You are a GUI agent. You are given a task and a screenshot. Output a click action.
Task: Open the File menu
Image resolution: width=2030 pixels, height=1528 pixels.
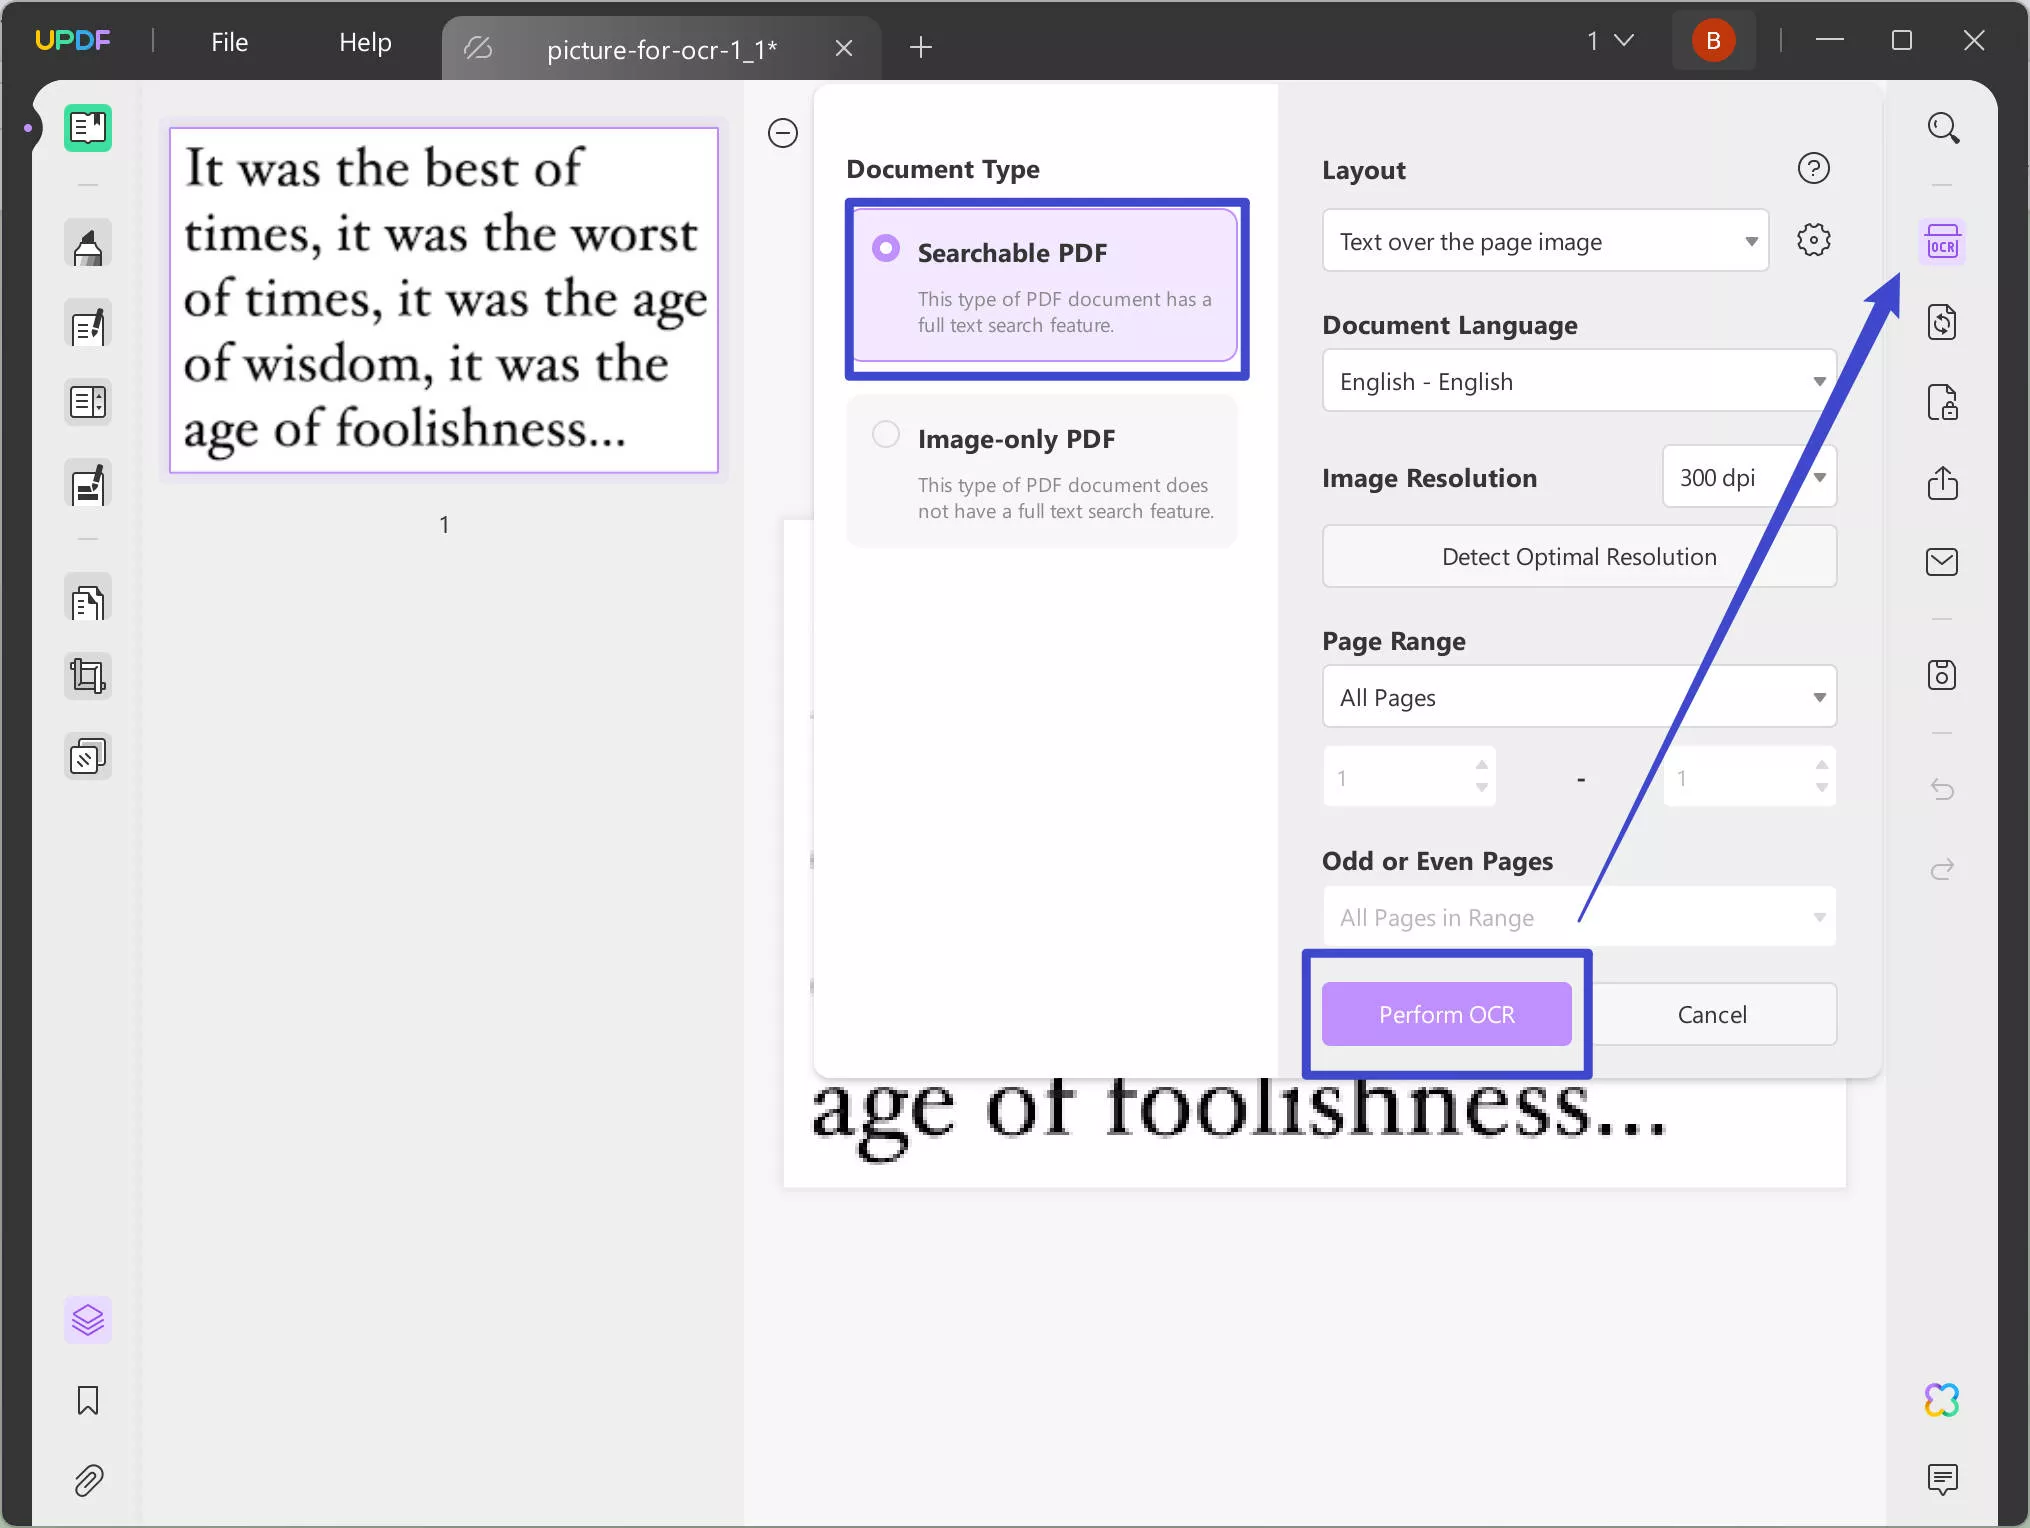point(229,42)
